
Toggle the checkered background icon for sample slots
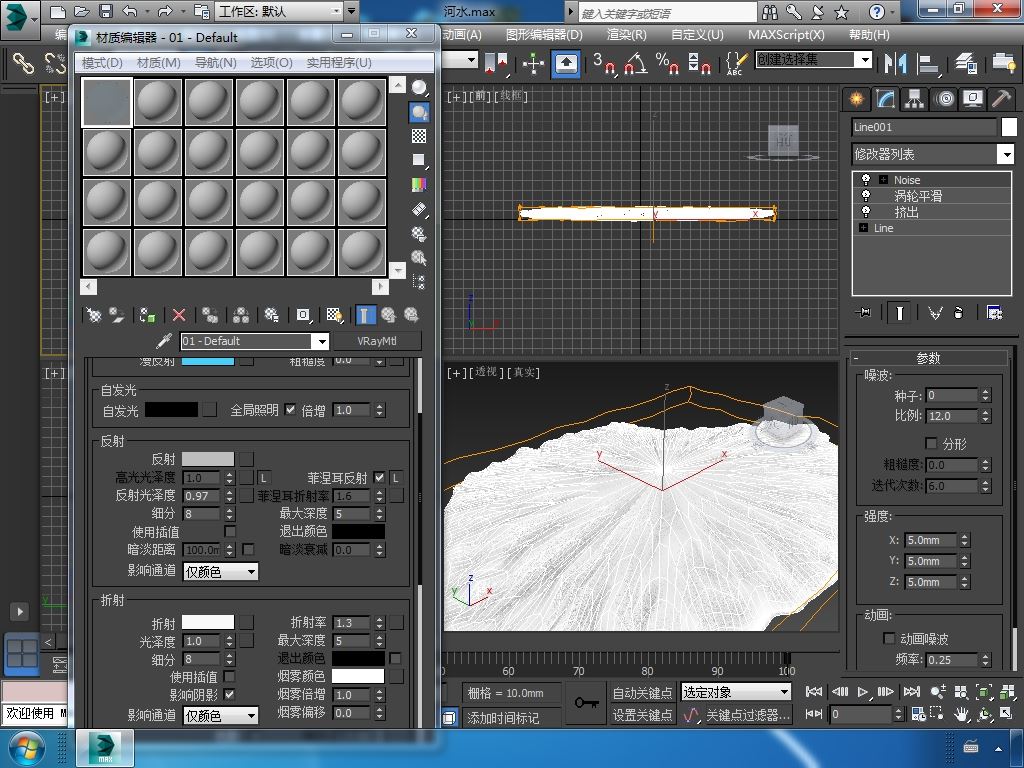(419, 136)
